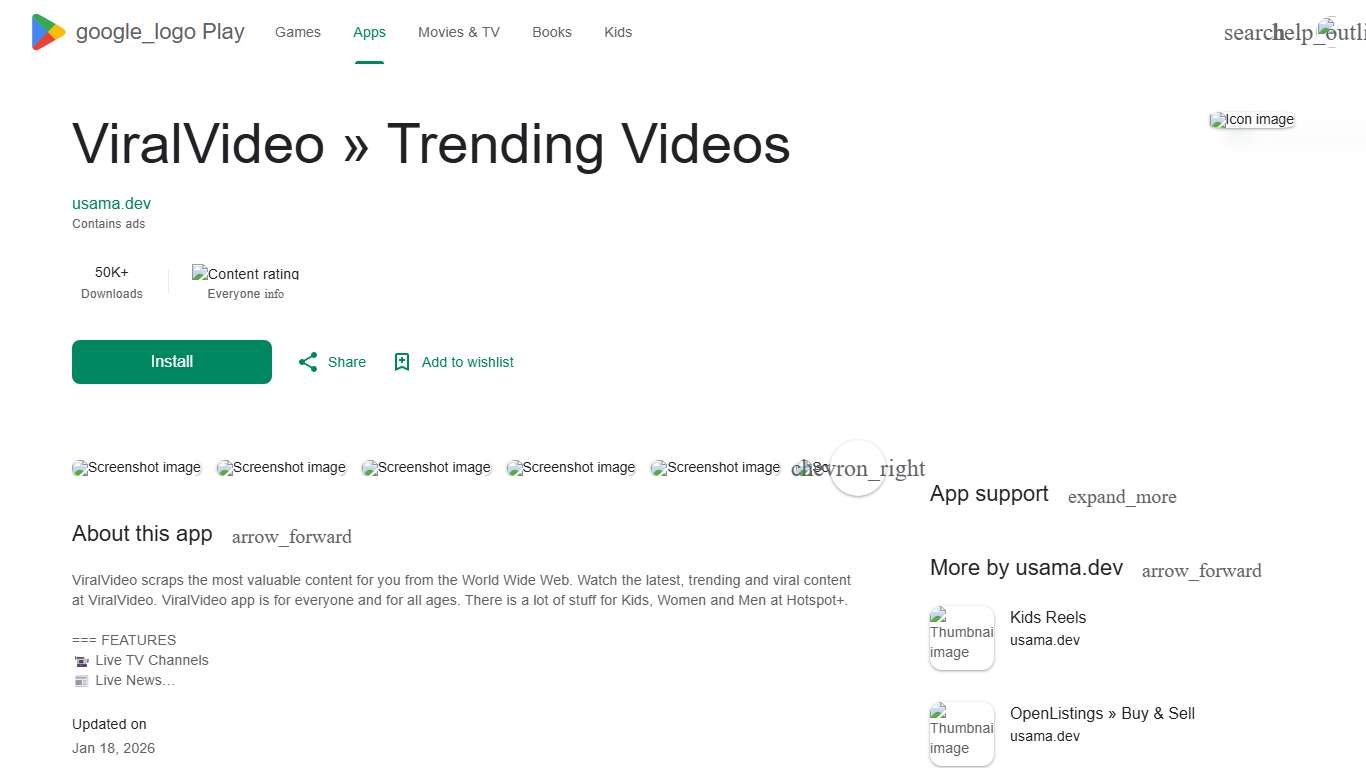Click the chevron to view more screenshots
1366x768 pixels.
point(858,468)
